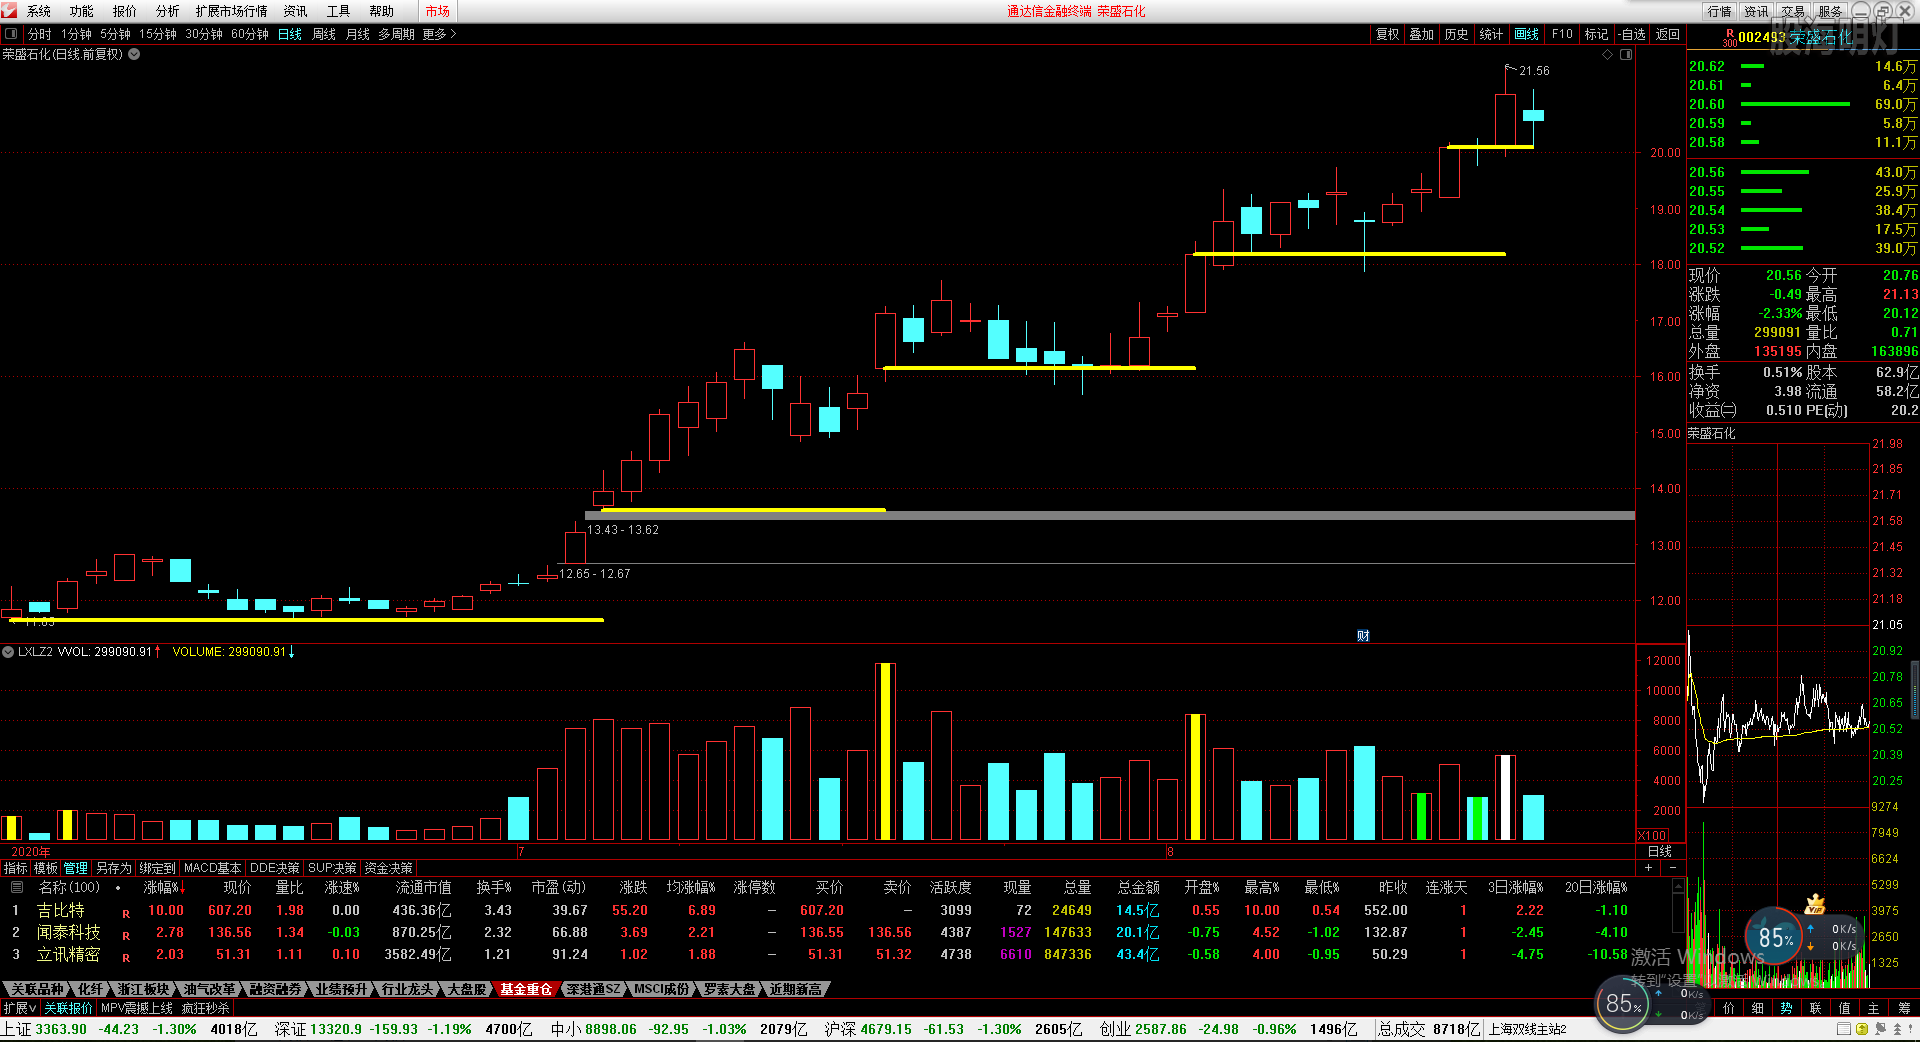Select the 周线 period
Viewport: 1920px width, 1042px height.
click(x=324, y=34)
